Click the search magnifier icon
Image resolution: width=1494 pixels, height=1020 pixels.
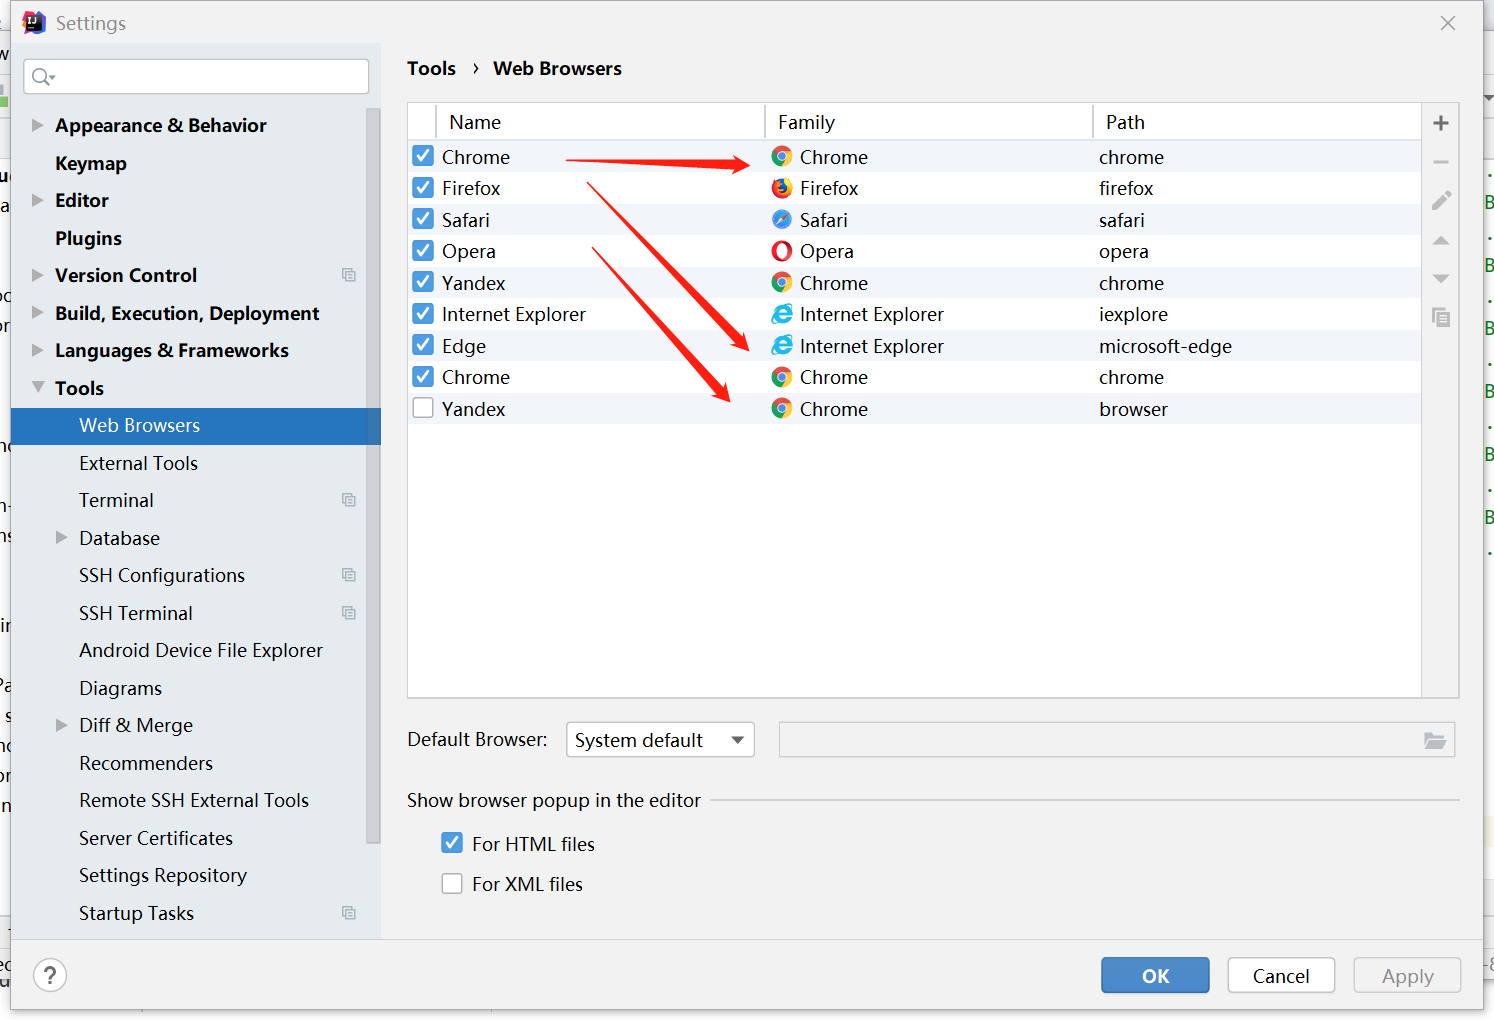click(x=42, y=77)
